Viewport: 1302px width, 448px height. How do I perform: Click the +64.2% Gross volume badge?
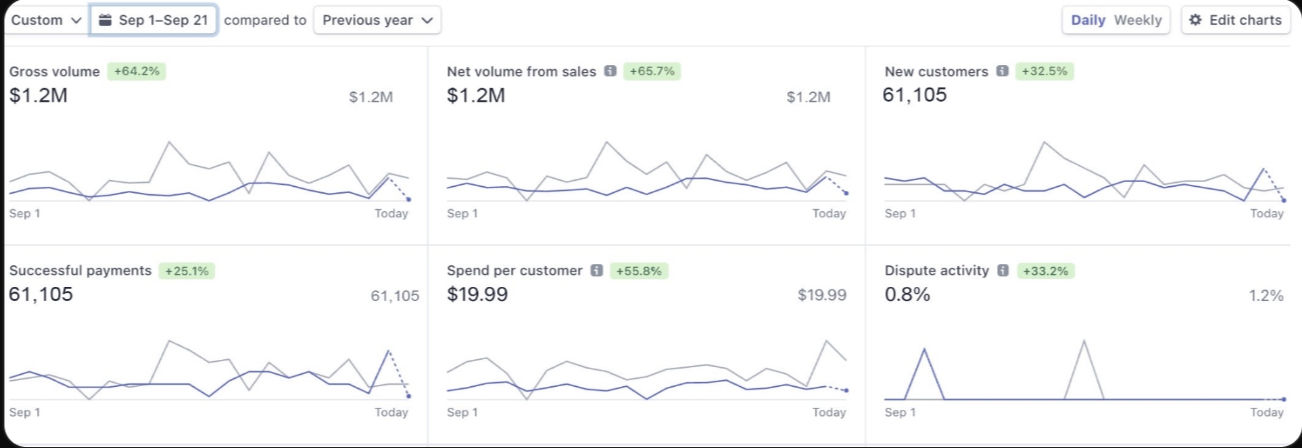point(135,71)
